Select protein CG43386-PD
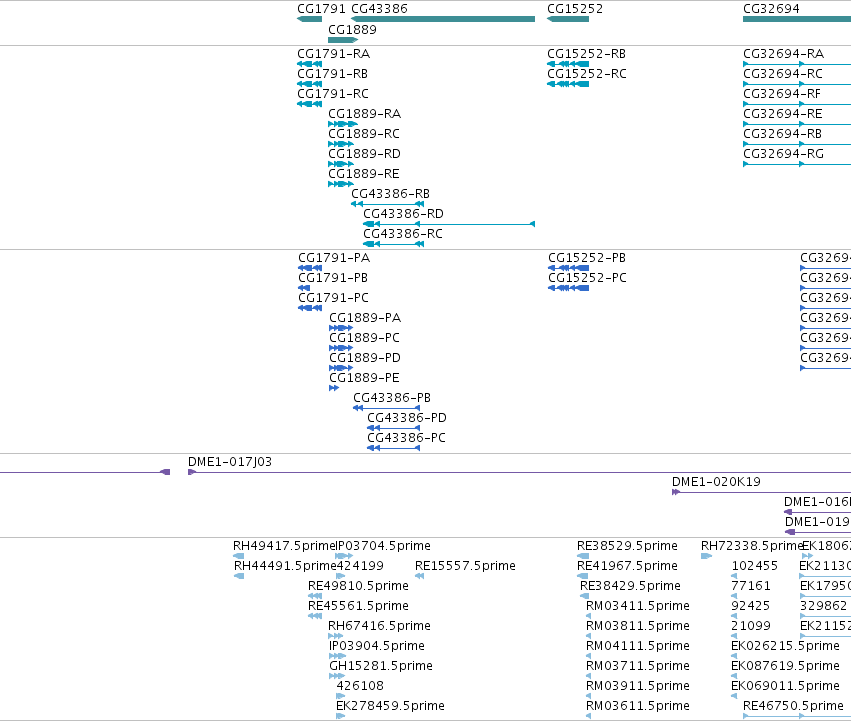 click(x=407, y=418)
